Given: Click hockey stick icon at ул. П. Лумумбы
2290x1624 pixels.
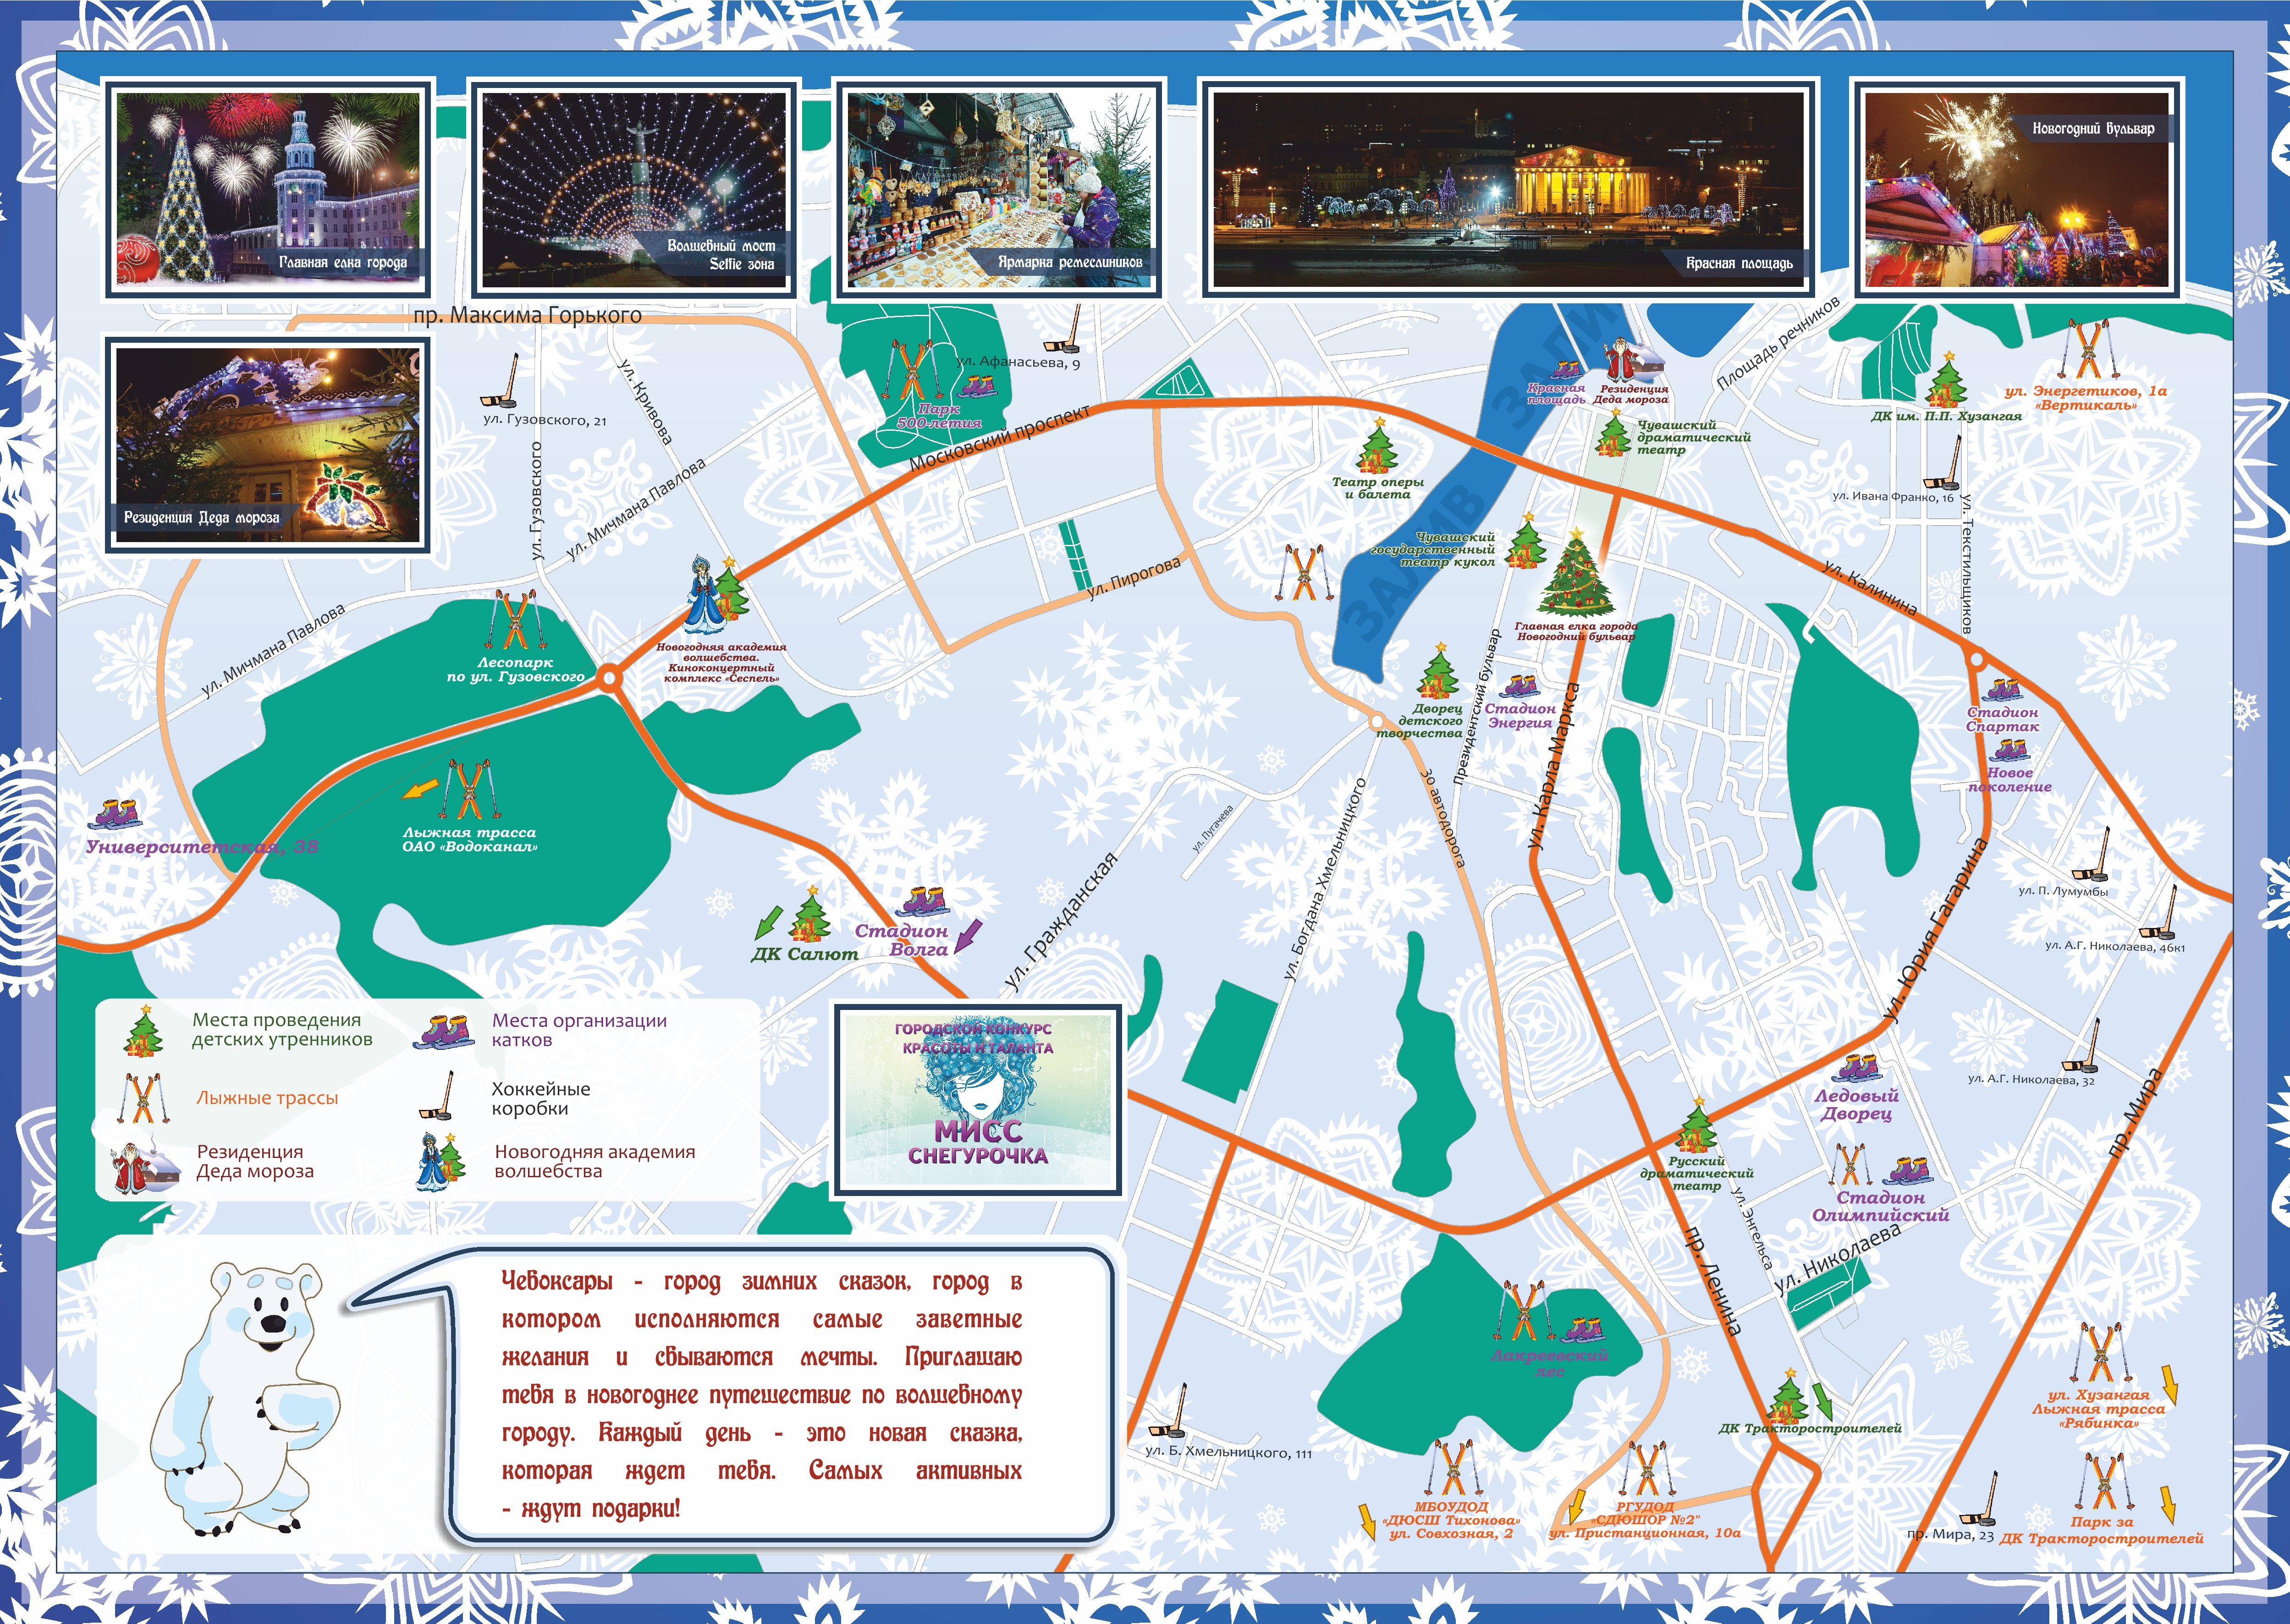Looking at the screenshot, I should tap(2090, 854).
